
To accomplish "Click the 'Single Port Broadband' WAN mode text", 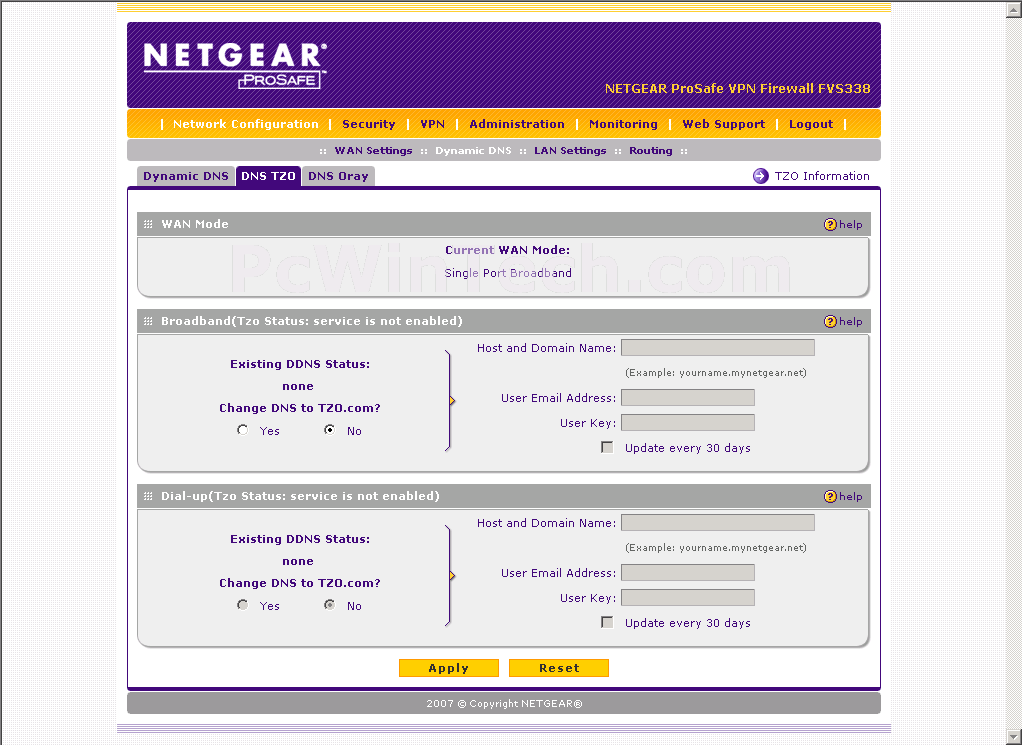I will click(508, 273).
